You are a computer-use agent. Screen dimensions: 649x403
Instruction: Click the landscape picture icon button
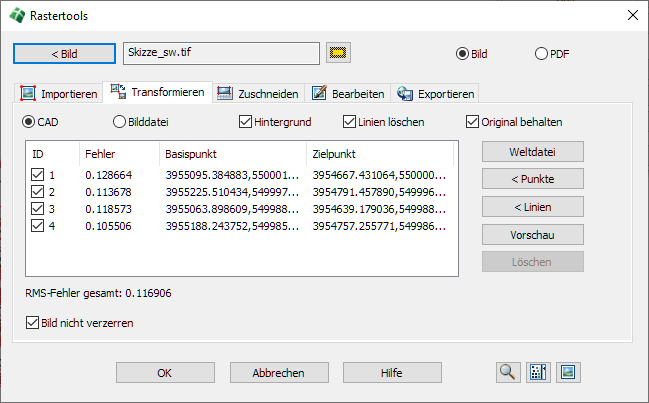(x=568, y=372)
